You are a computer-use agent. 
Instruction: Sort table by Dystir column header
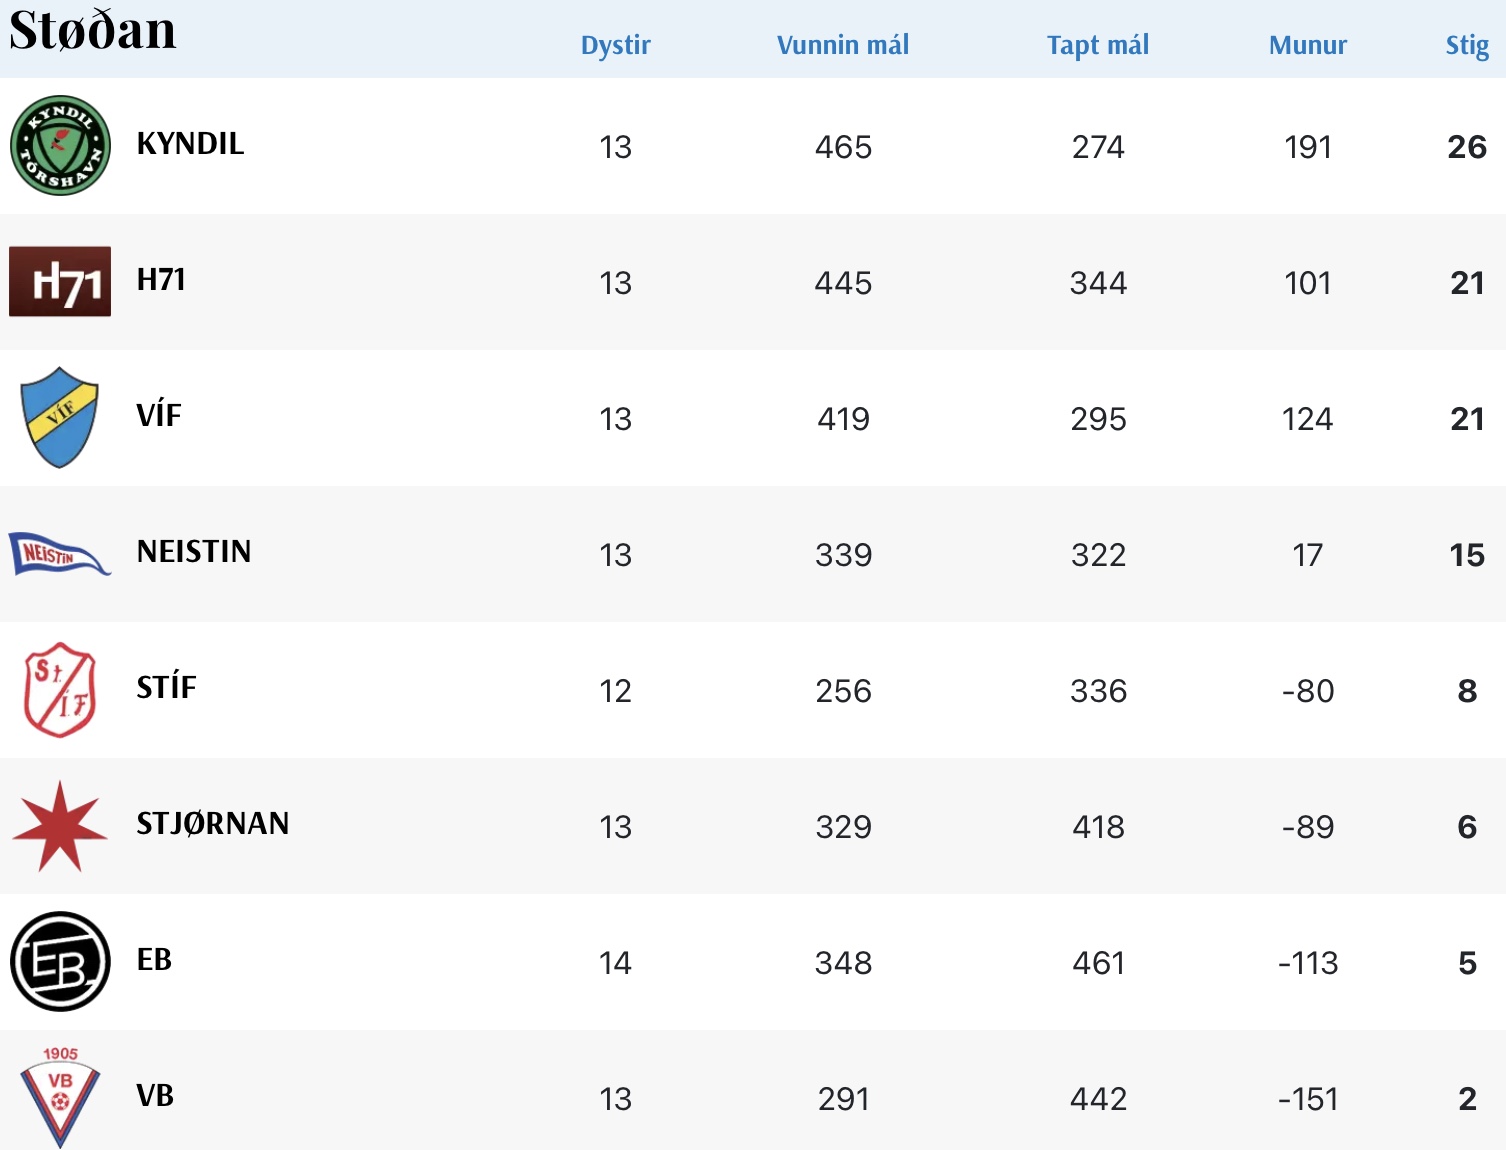point(615,45)
